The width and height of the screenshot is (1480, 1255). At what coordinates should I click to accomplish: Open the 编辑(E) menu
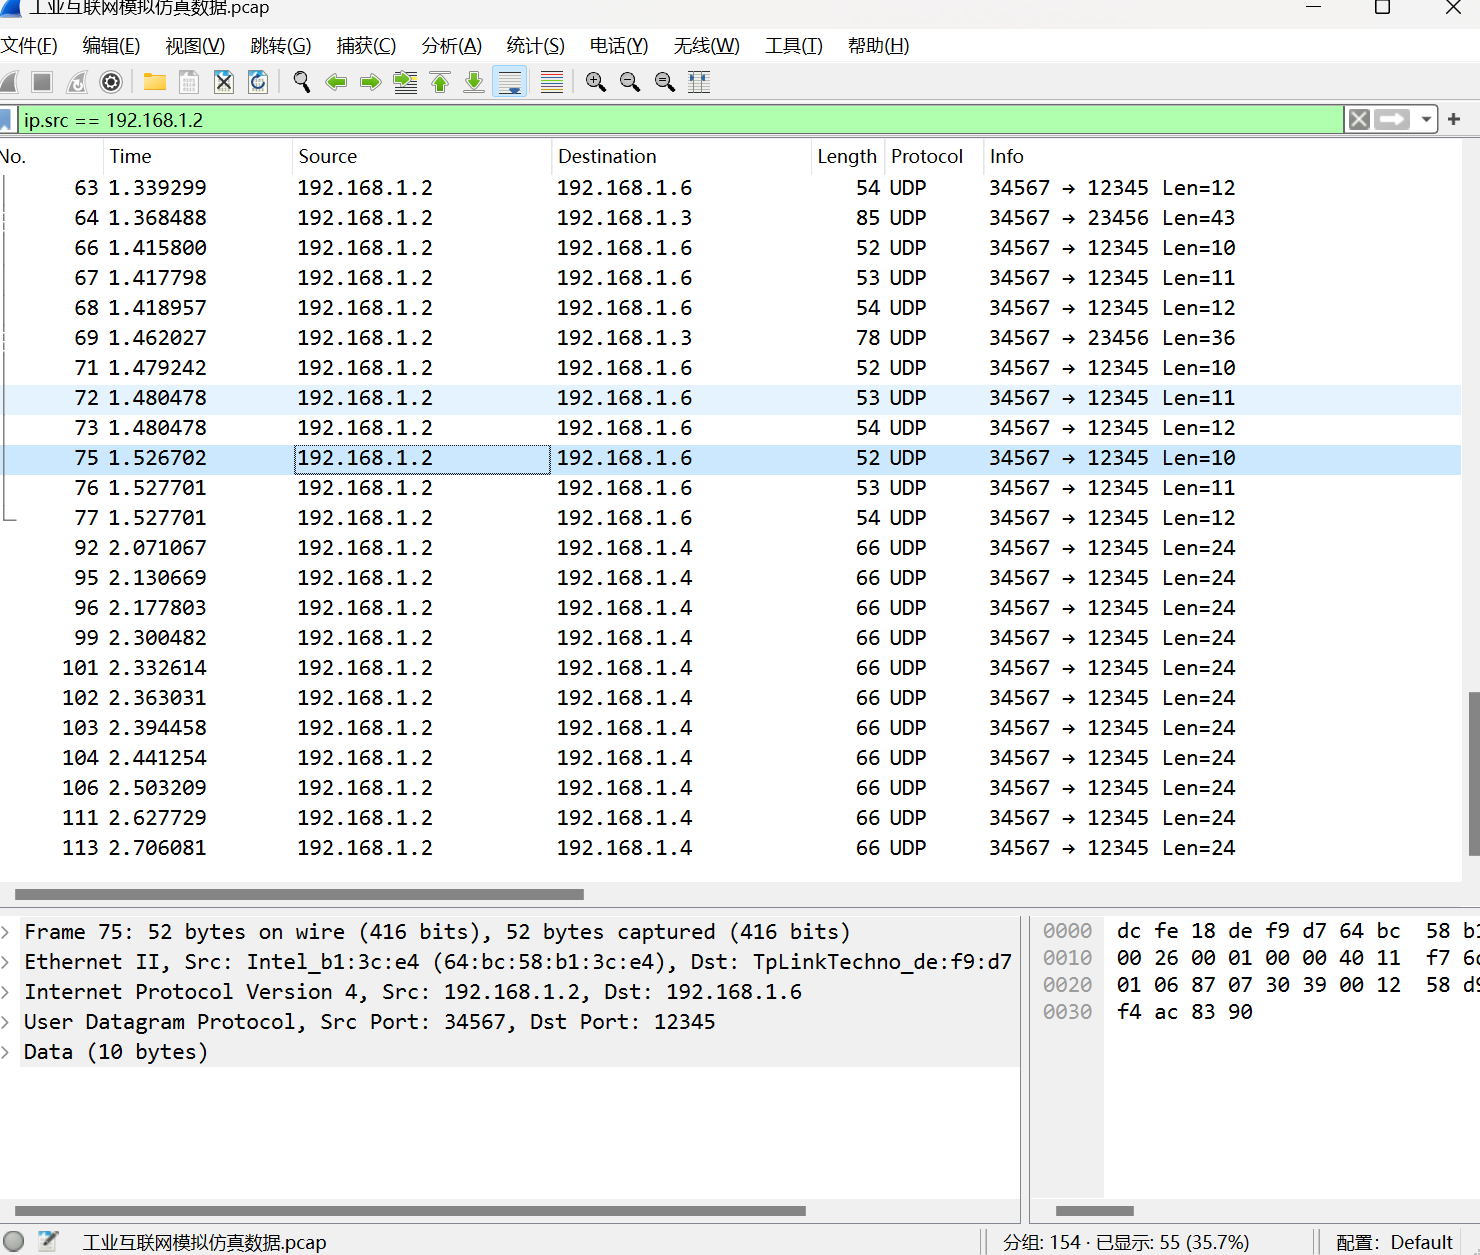click(x=111, y=46)
